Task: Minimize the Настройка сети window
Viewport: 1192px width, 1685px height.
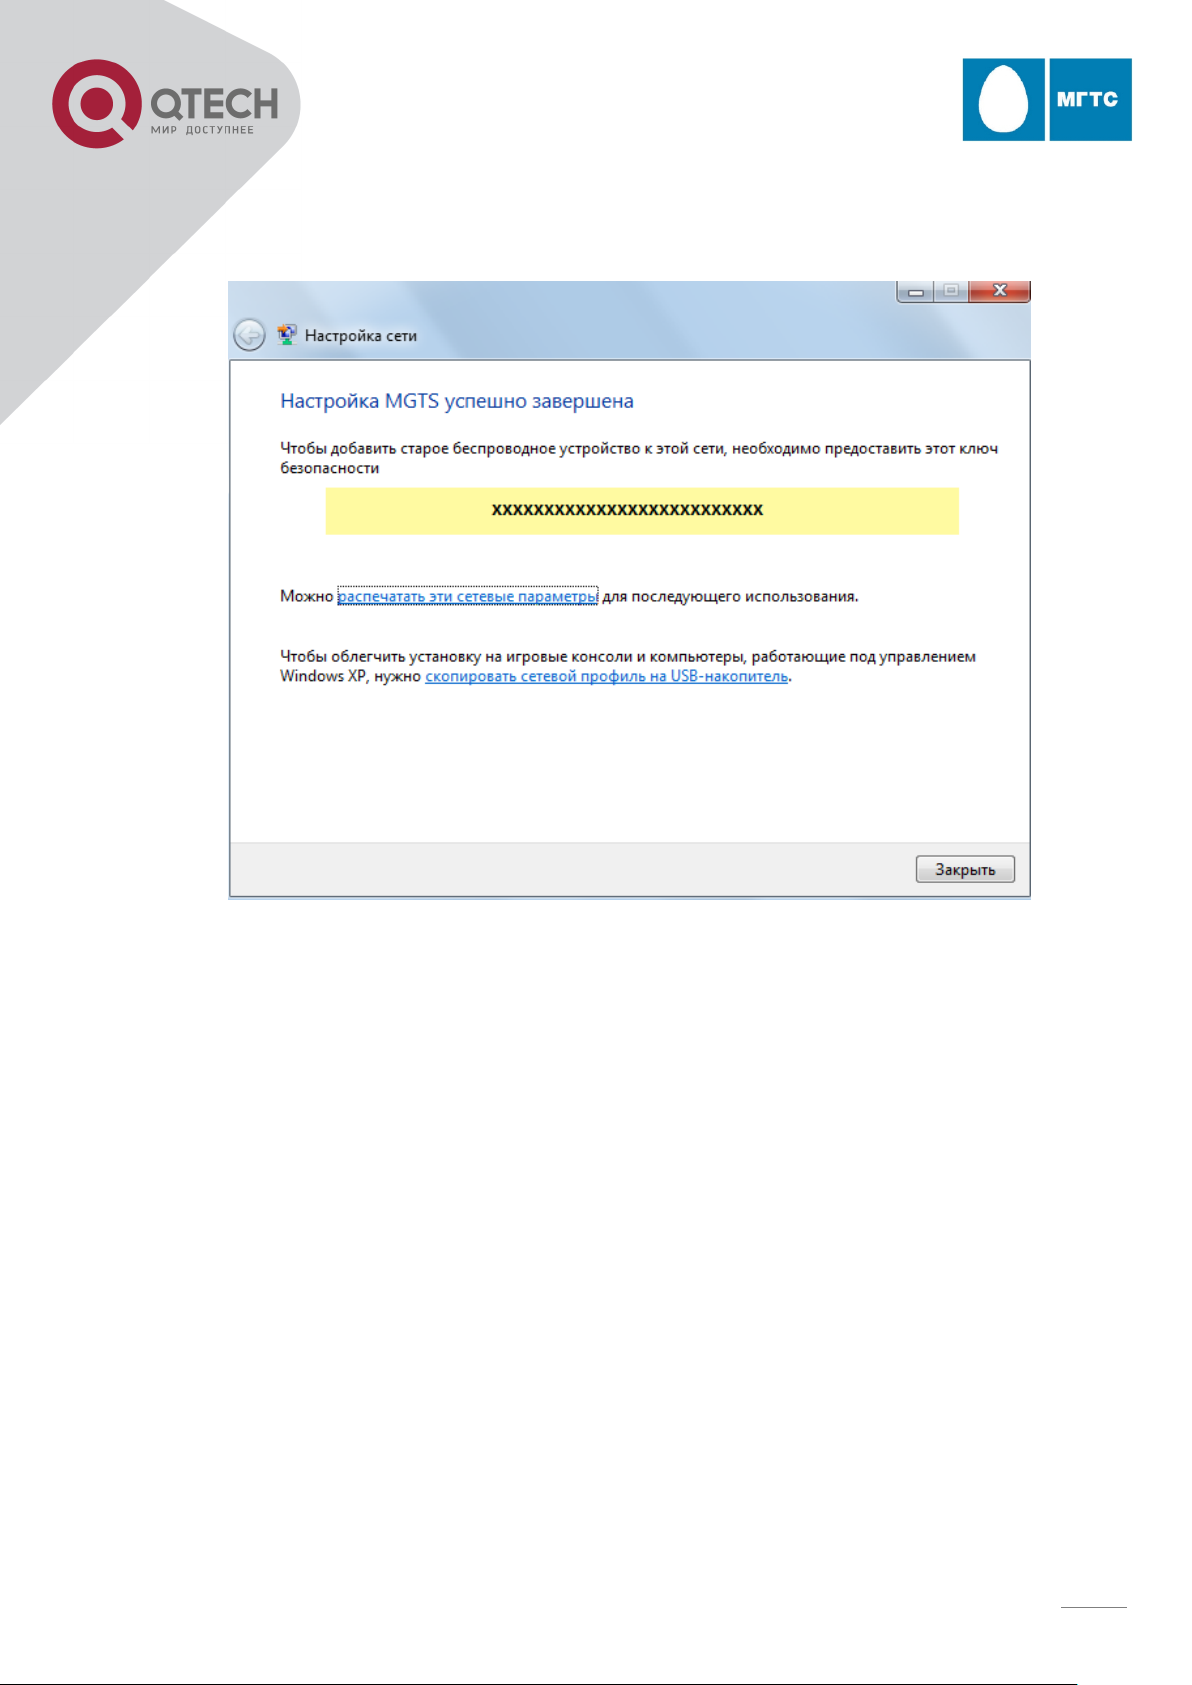Action: 915,291
